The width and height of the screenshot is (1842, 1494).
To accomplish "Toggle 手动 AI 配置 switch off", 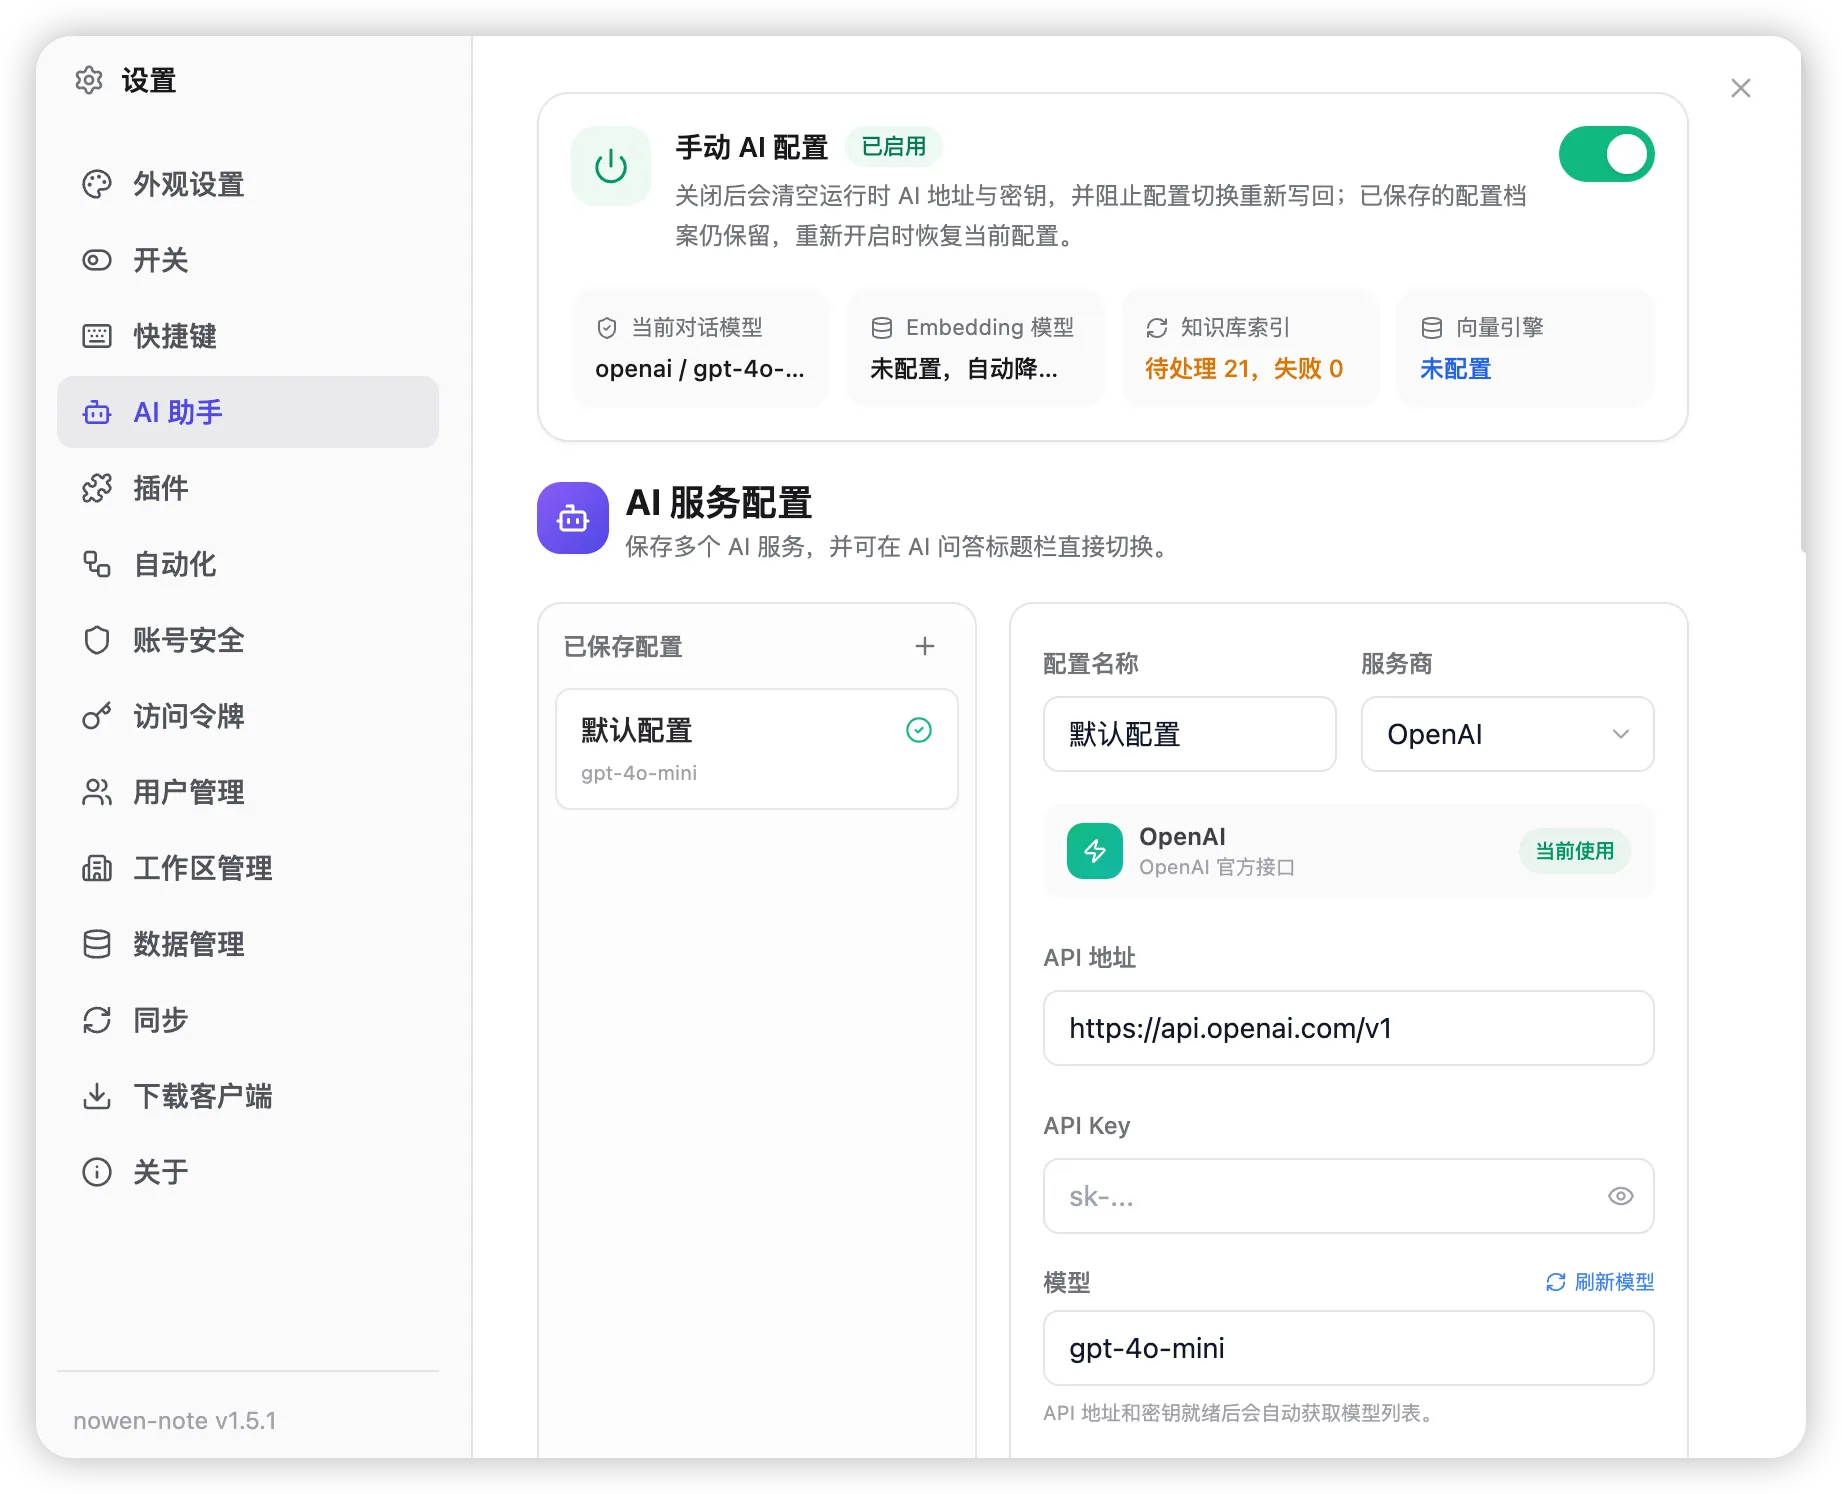I will 1607,154.
